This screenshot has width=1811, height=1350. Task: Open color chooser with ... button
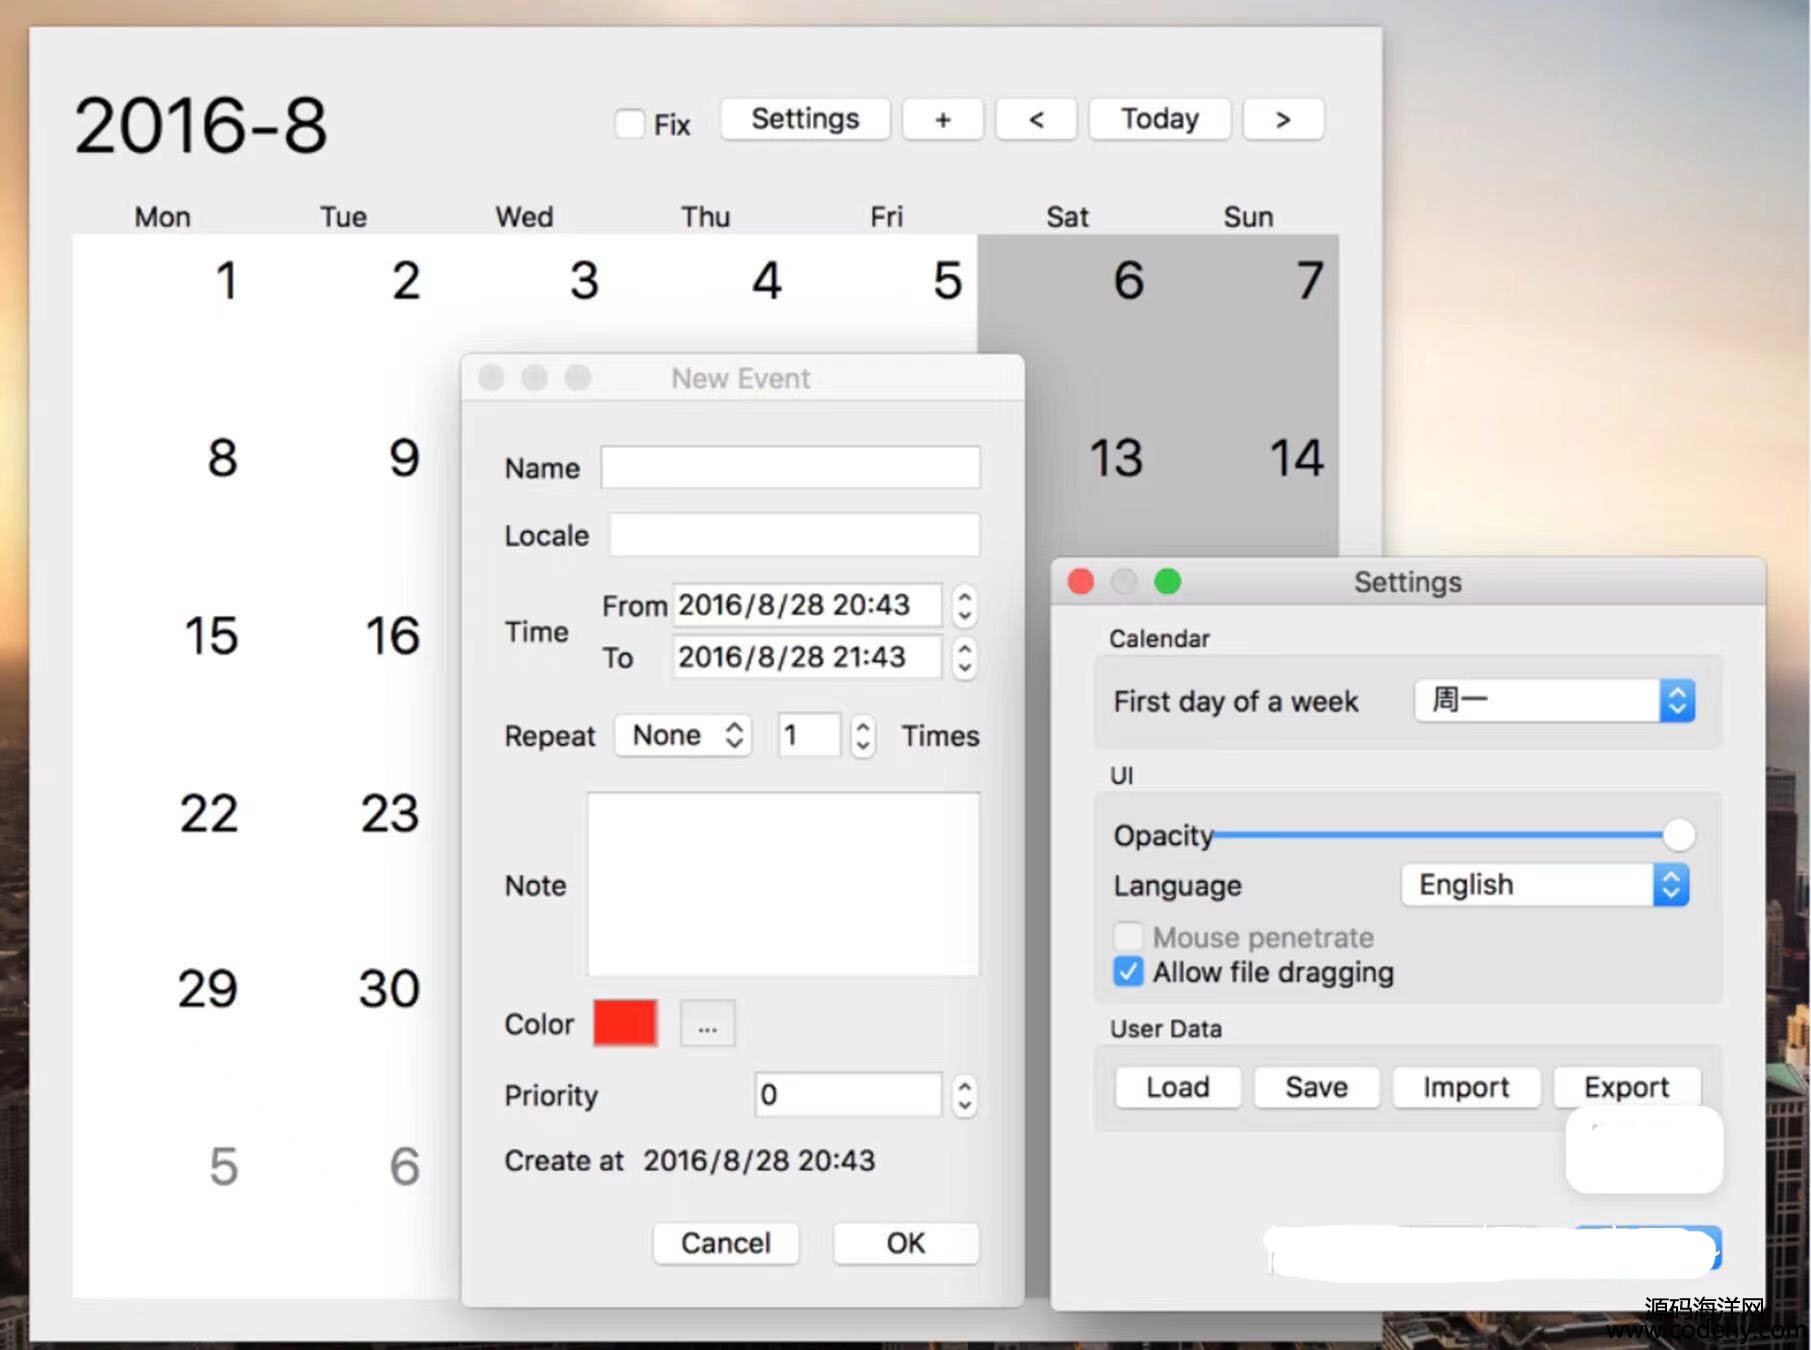708,1023
